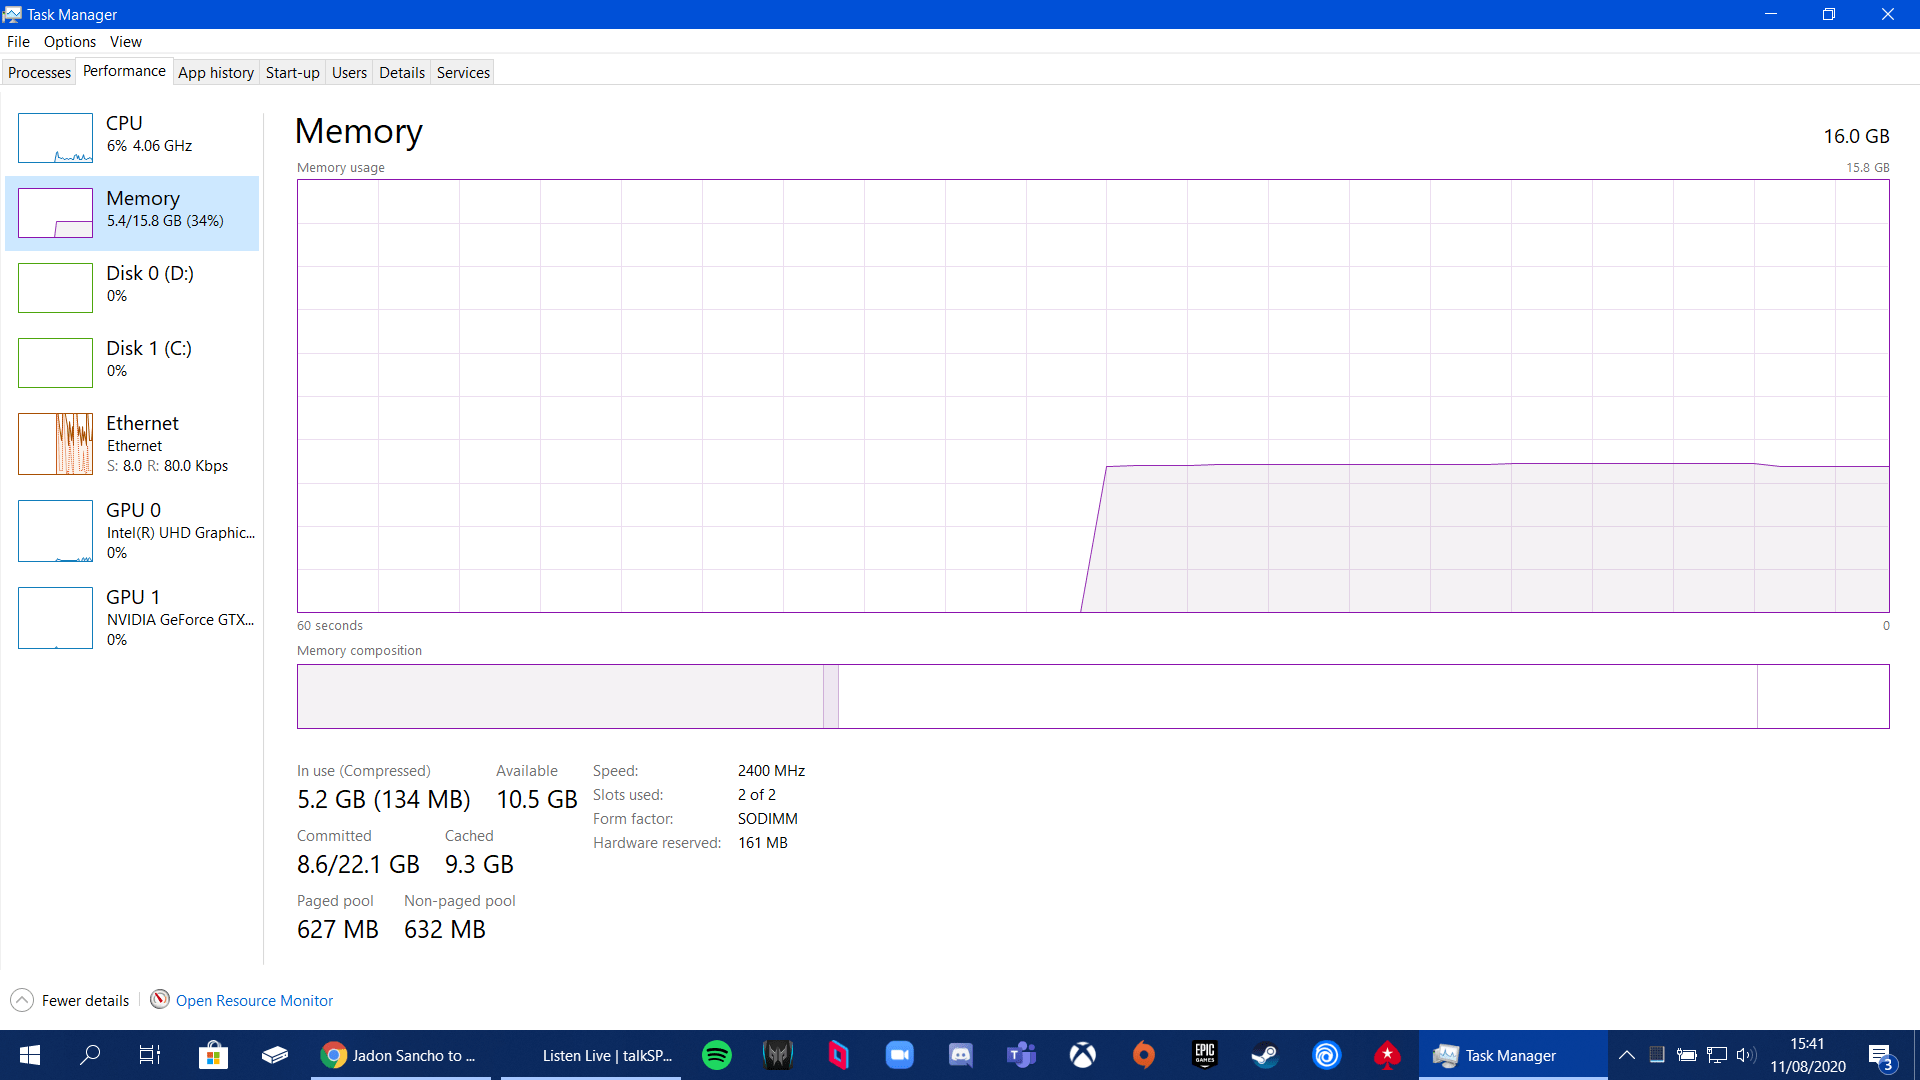The image size is (1920, 1080).
Task: Click the volume icon in system tray
Action: [1745, 1055]
